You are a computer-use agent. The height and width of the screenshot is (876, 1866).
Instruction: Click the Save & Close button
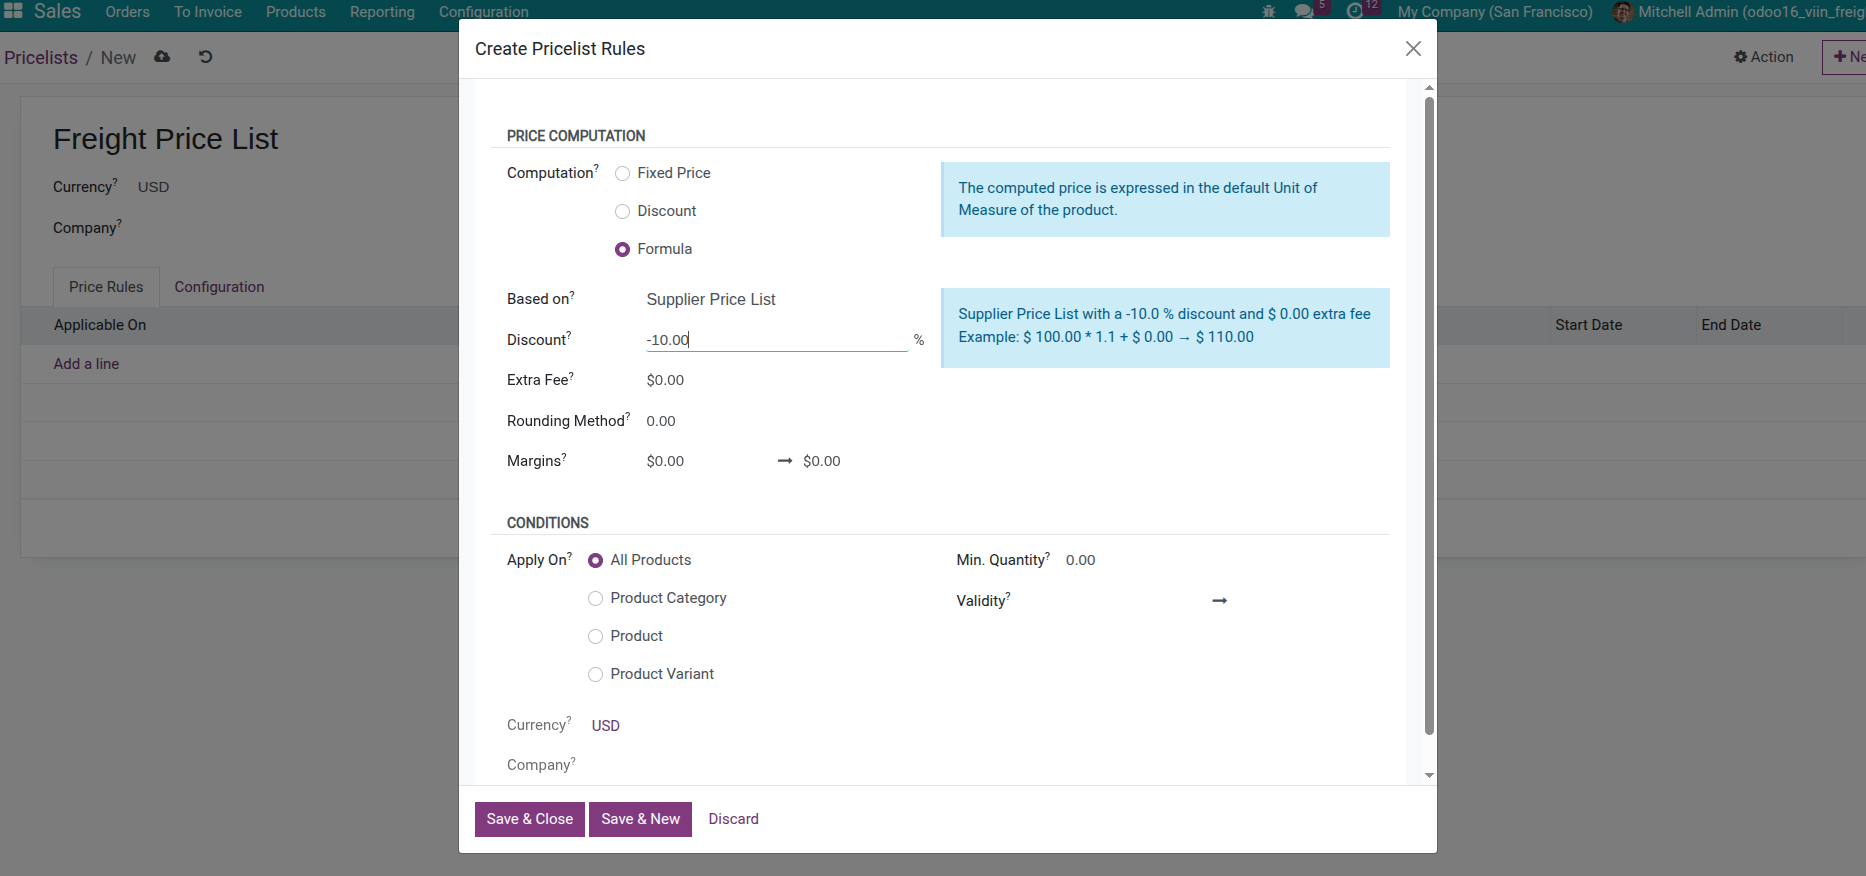[x=530, y=819]
